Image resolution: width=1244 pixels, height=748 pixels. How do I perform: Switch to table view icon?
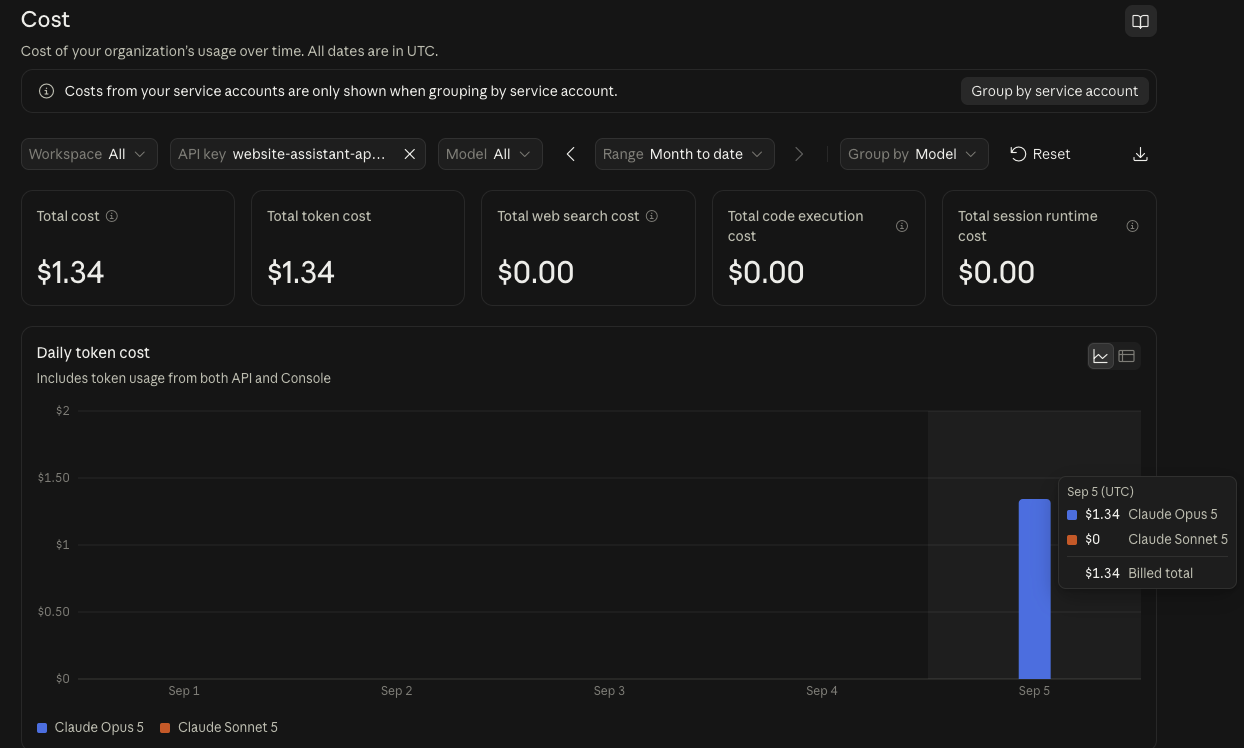click(x=1127, y=356)
